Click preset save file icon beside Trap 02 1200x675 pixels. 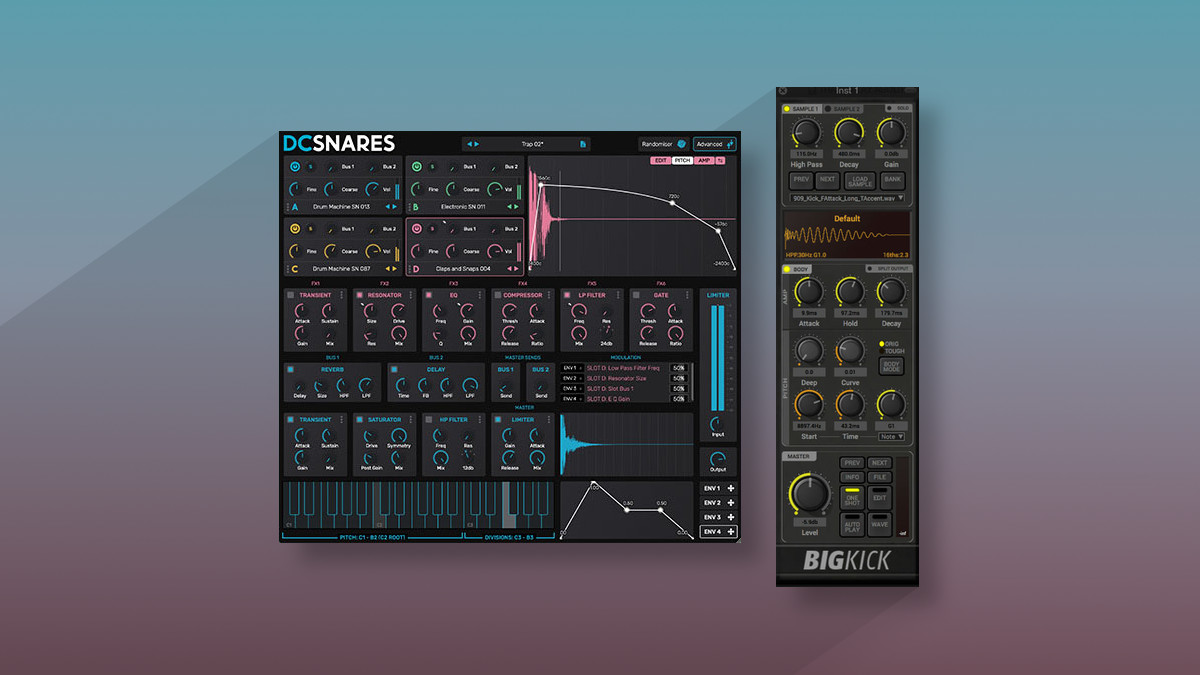[583, 144]
